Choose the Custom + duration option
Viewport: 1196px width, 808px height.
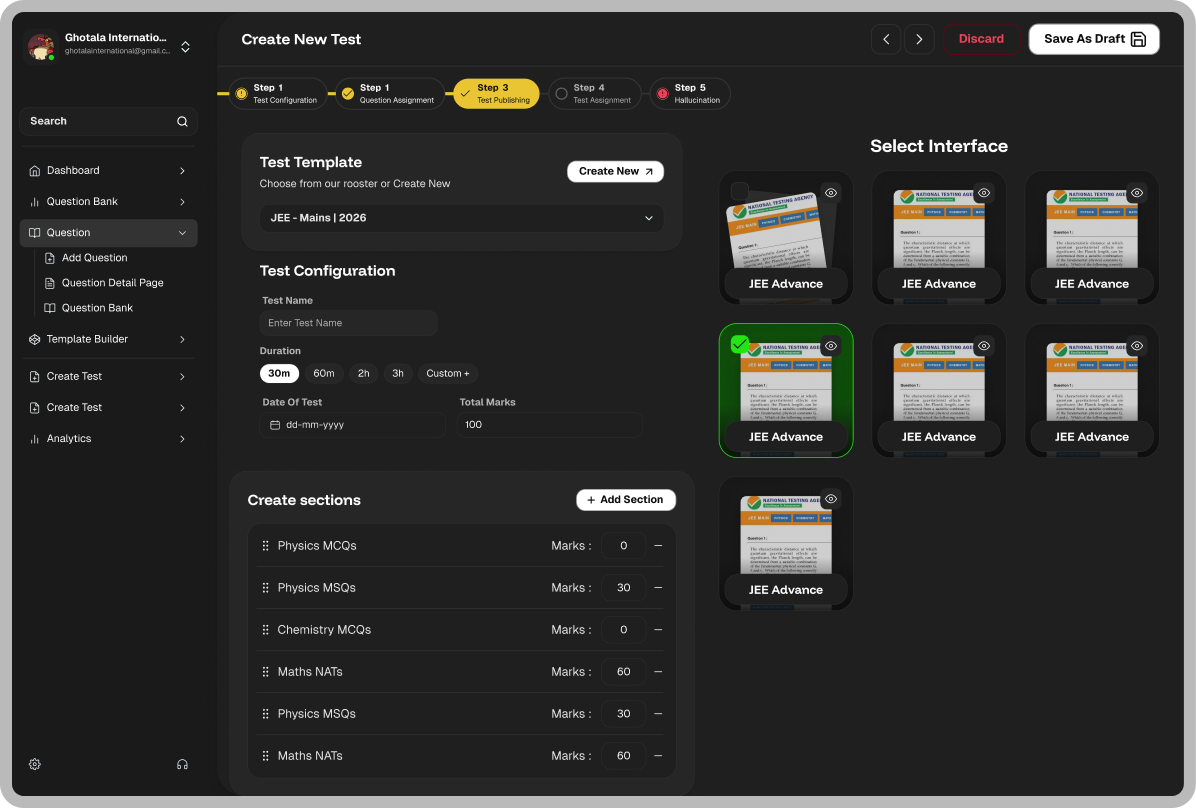click(x=448, y=373)
